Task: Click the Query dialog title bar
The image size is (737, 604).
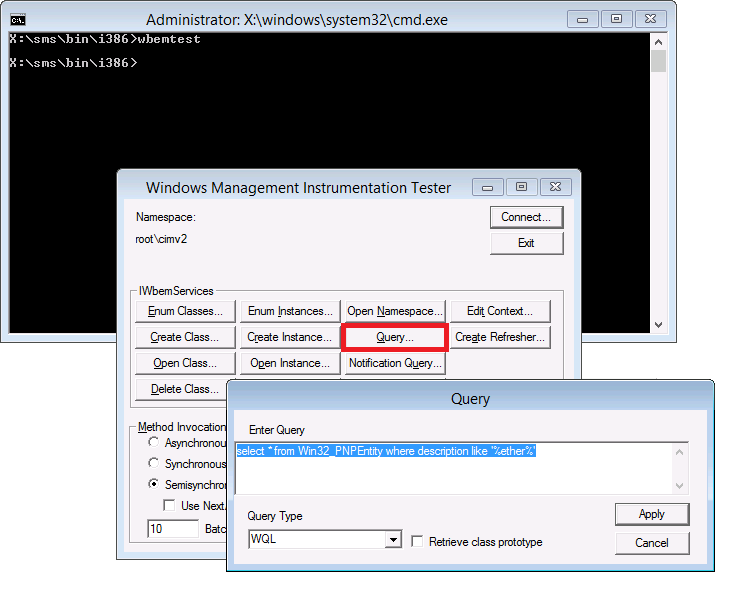Action: pos(470,399)
